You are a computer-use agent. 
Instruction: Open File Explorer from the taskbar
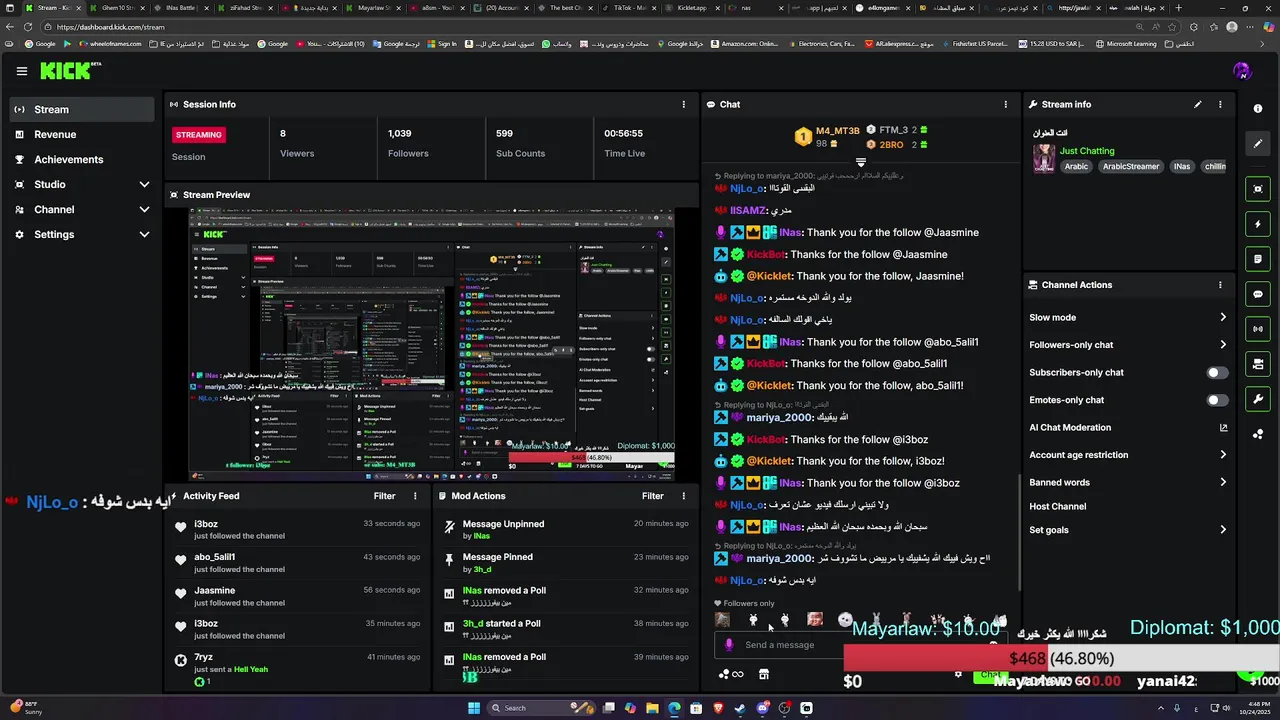(x=652, y=708)
